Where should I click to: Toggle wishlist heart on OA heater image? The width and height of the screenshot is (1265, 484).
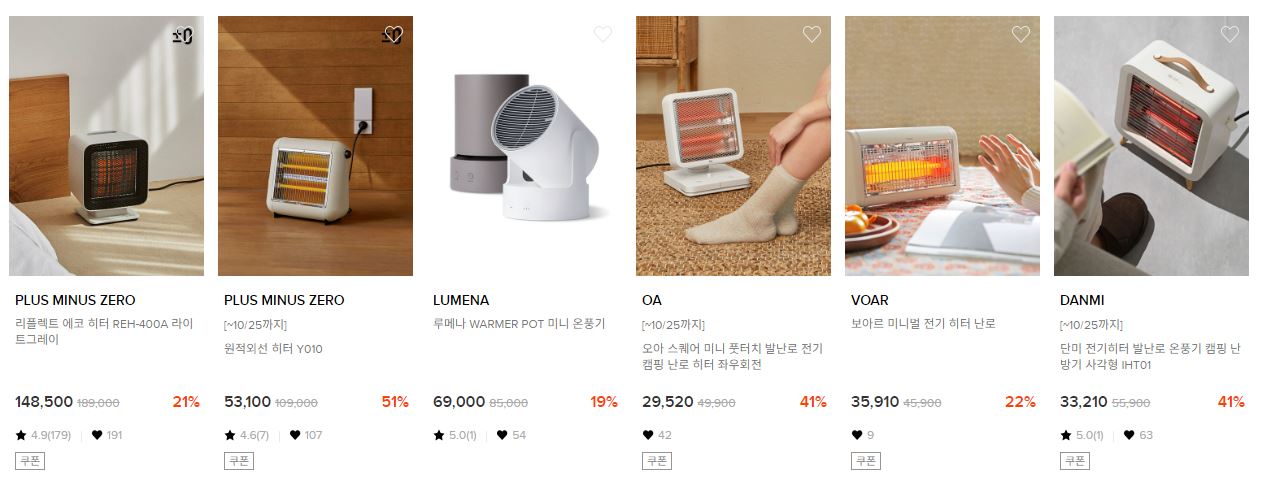coord(811,34)
